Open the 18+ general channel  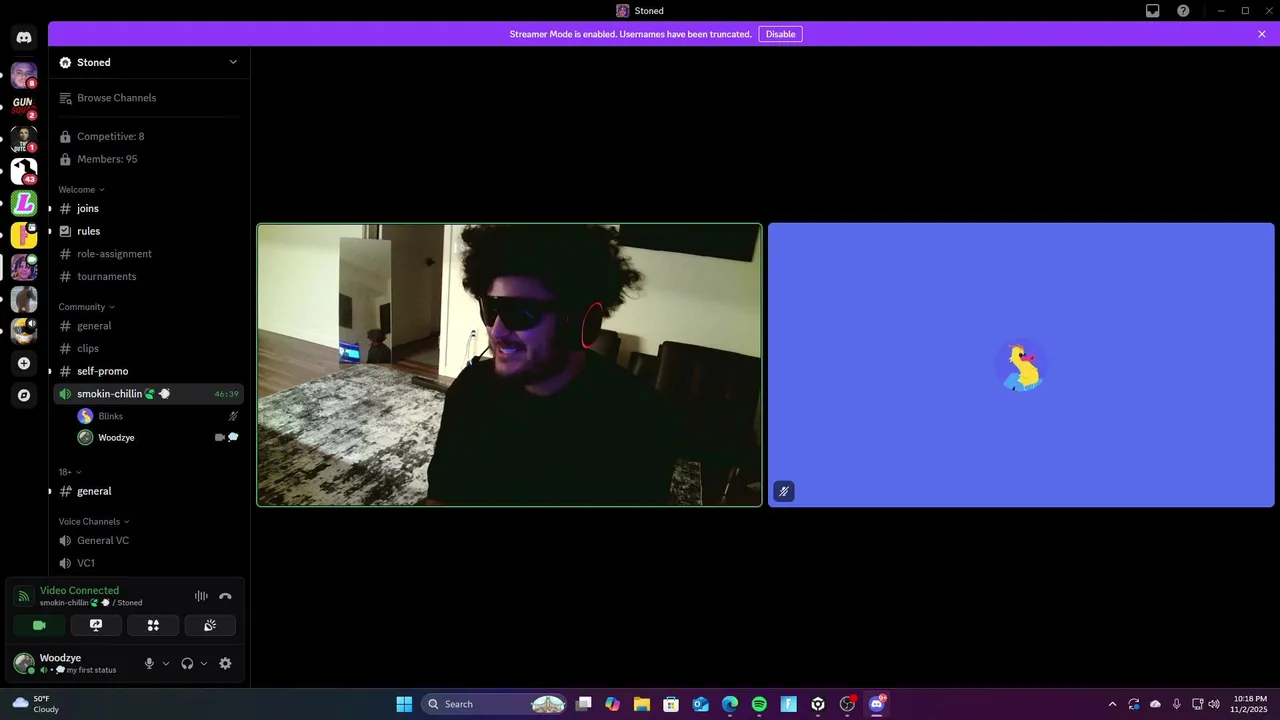pos(148,491)
